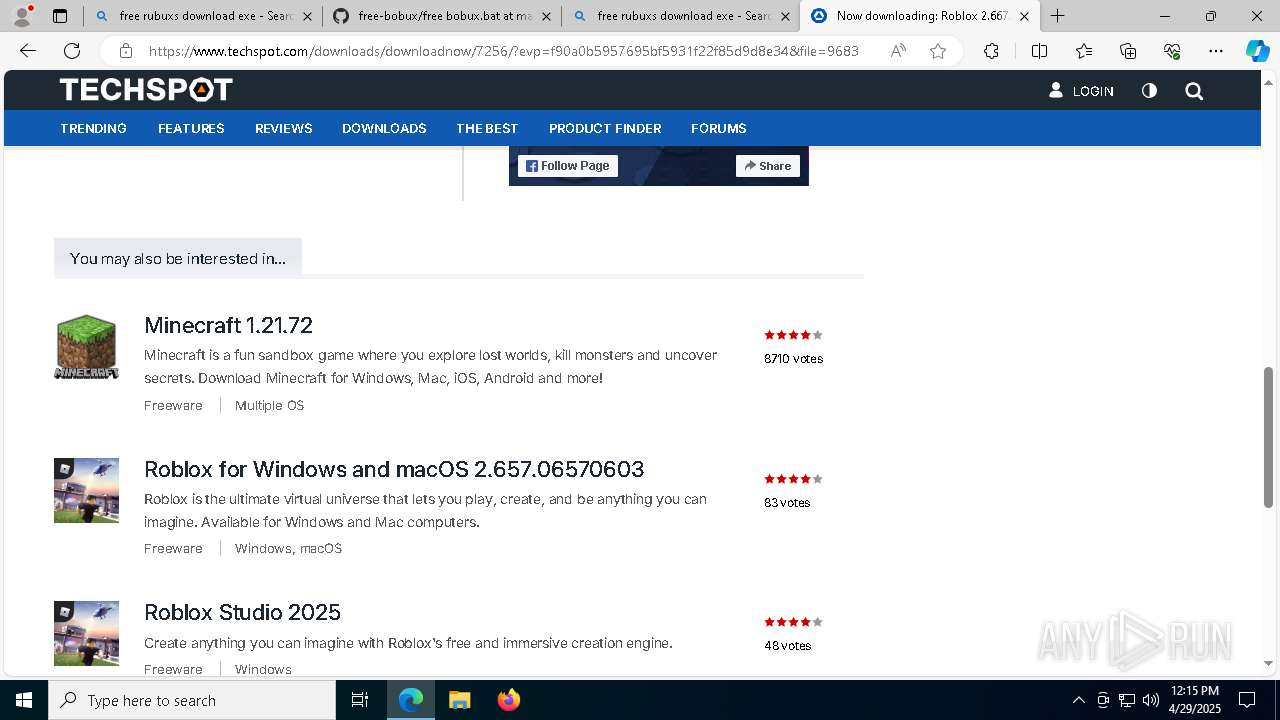Viewport: 1280px width, 720px height.
Task: Open the volume control in system tray
Action: tap(1151, 700)
